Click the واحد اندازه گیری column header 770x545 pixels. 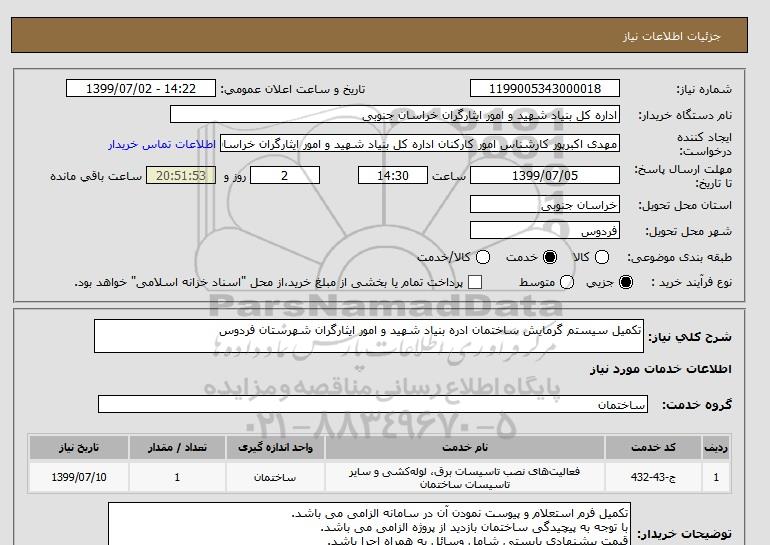click(275, 448)
